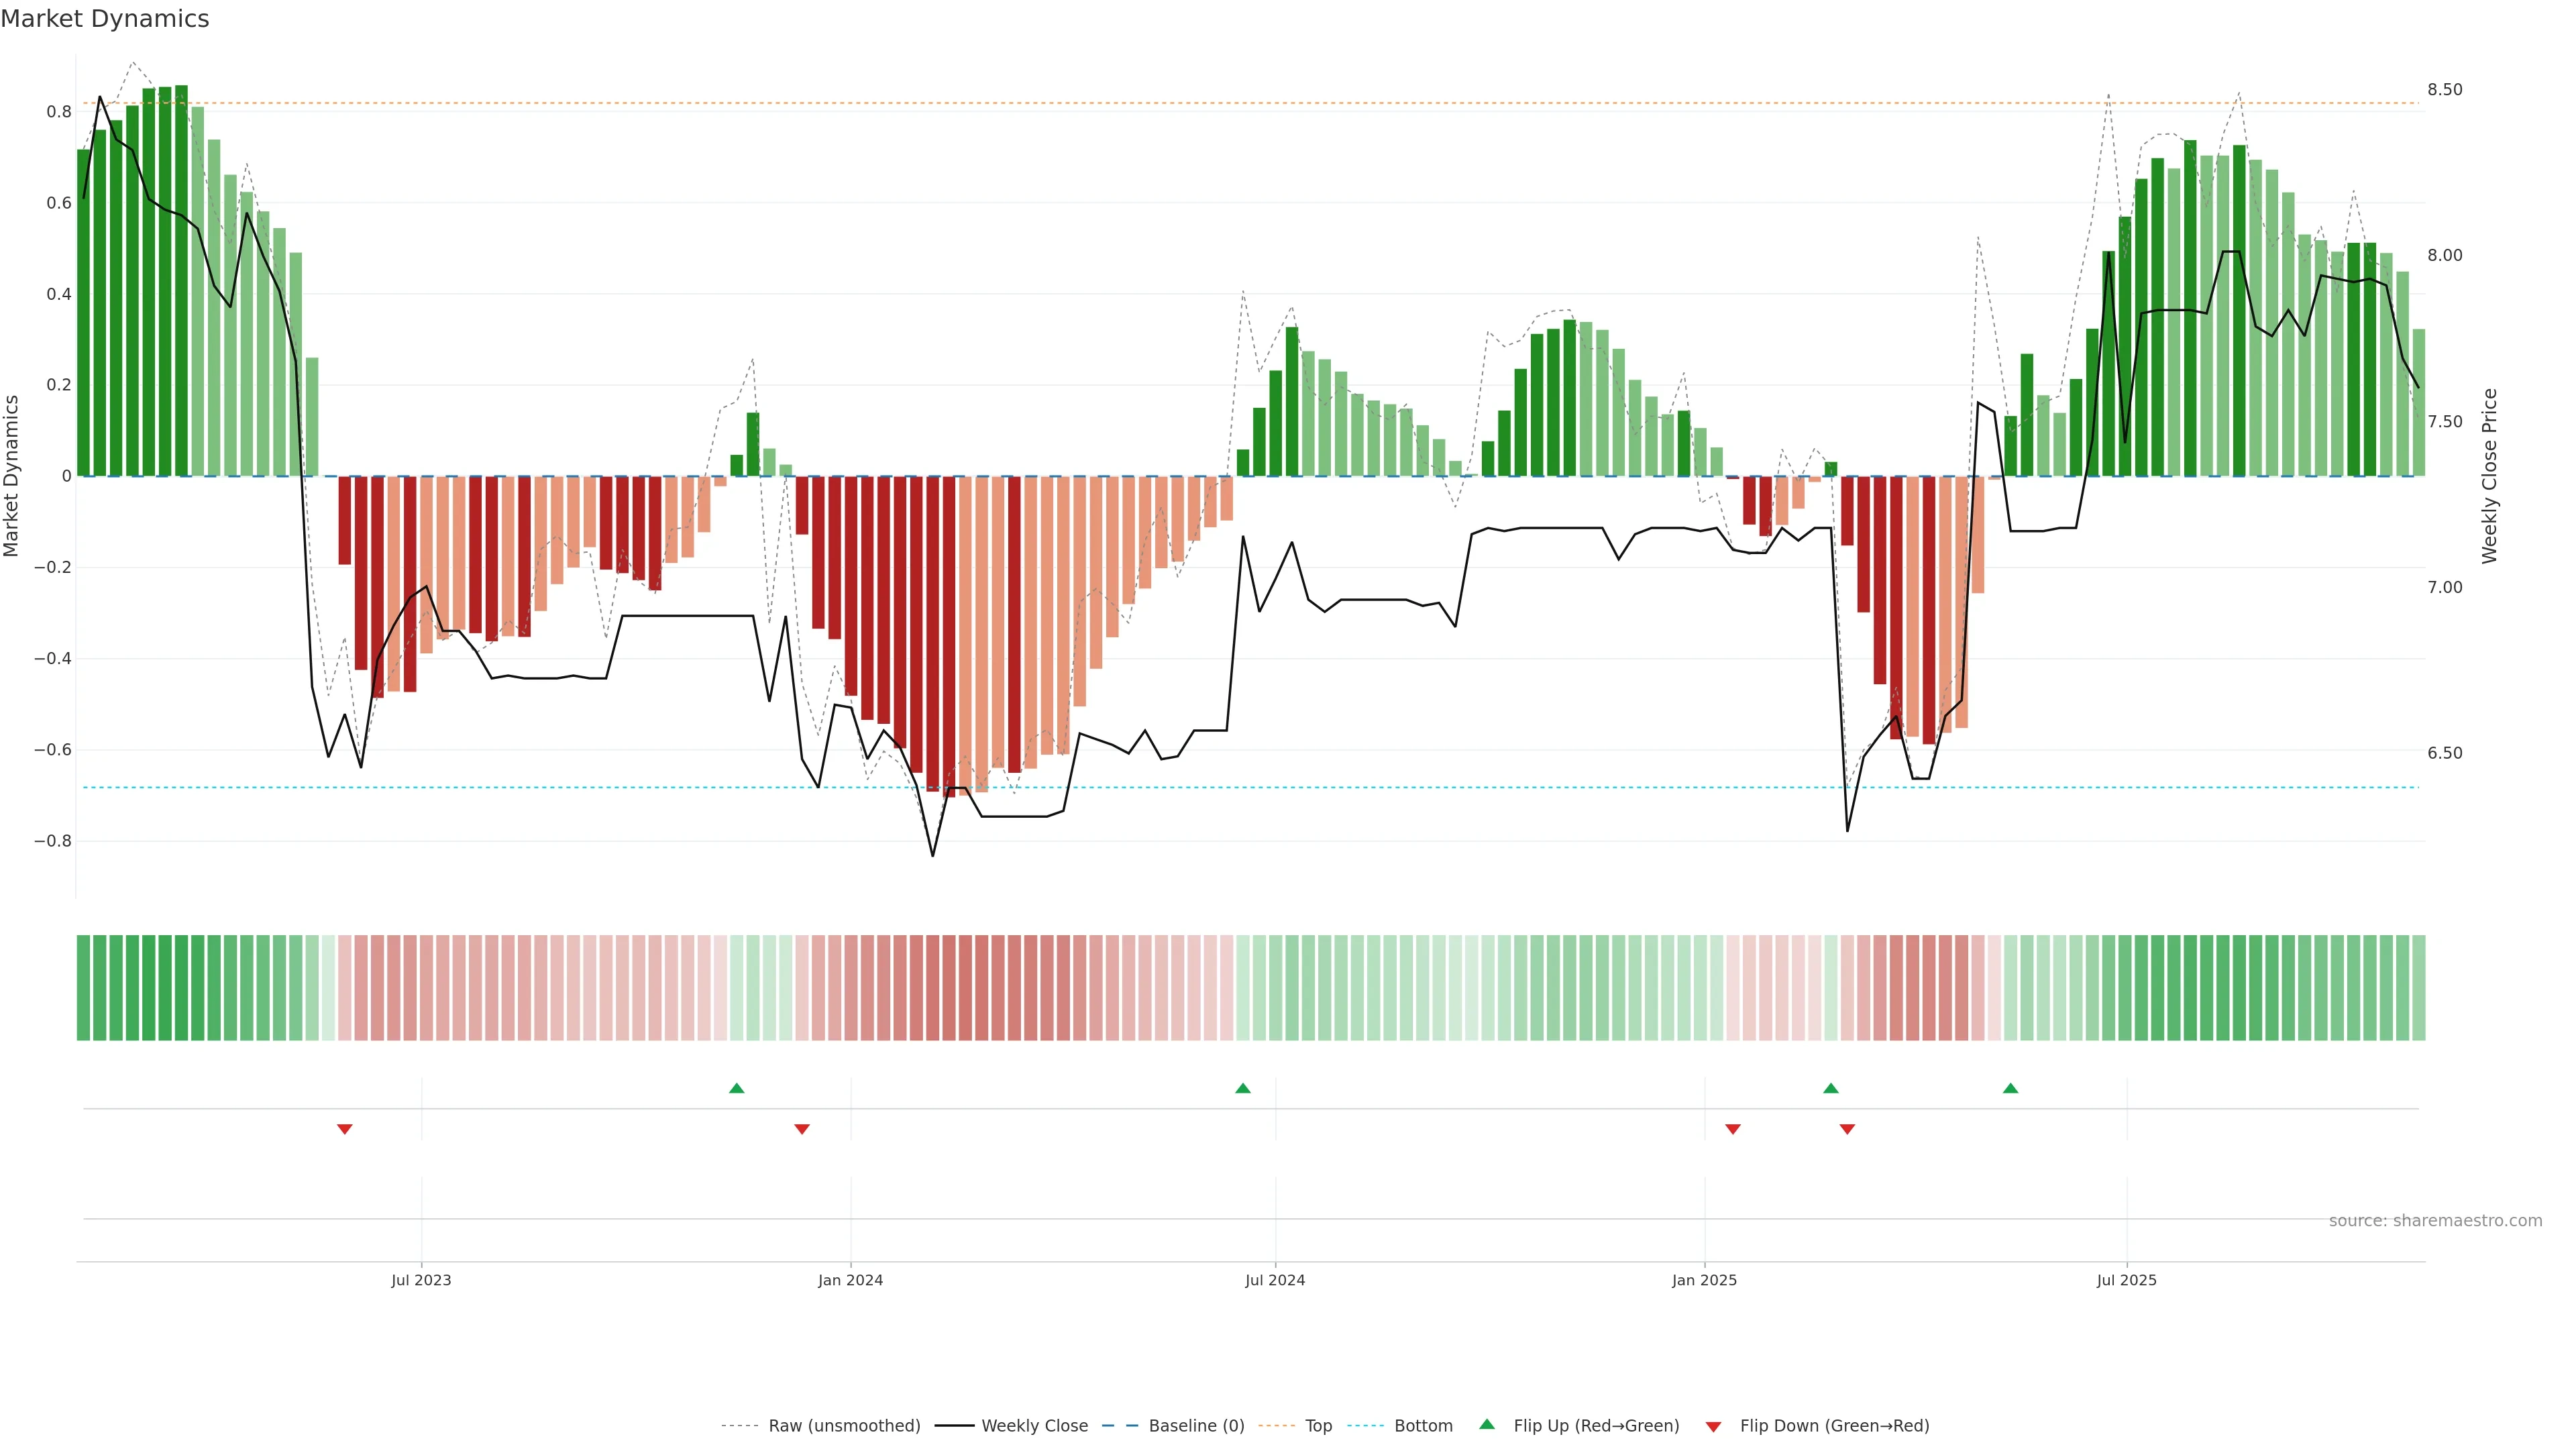Select the Jan 2025 x-axis label
Screen dimensions: 2576x1449
tap(1704, 1280)
